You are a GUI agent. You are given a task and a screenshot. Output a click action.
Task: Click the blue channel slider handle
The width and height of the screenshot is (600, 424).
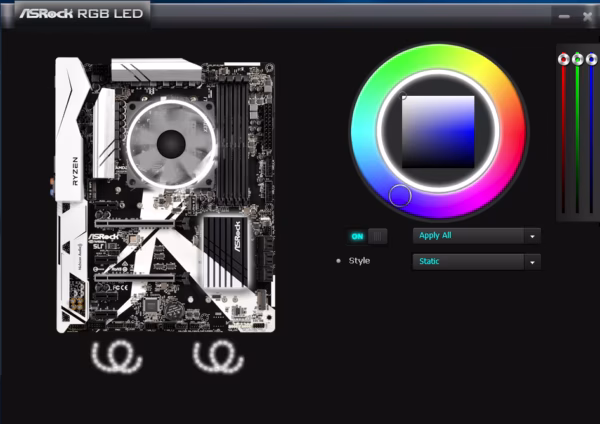[592, 59]
